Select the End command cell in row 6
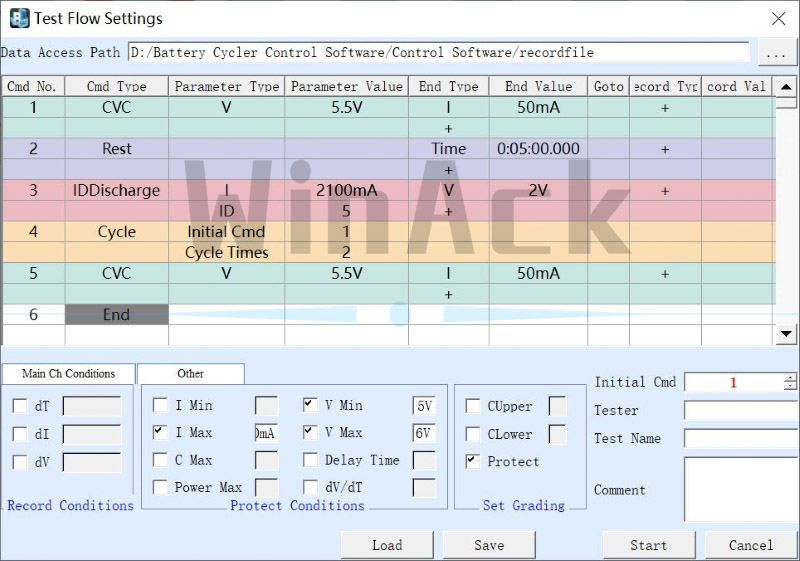 tap(116, 314)
